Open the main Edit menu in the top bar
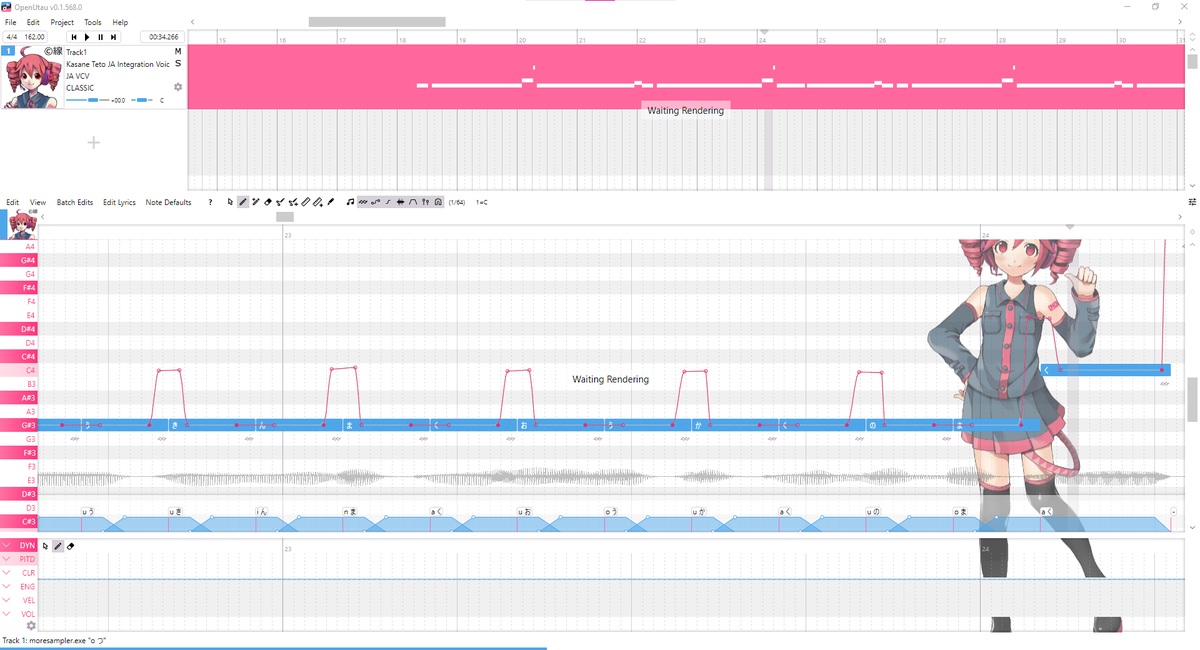 click(34, 22)
